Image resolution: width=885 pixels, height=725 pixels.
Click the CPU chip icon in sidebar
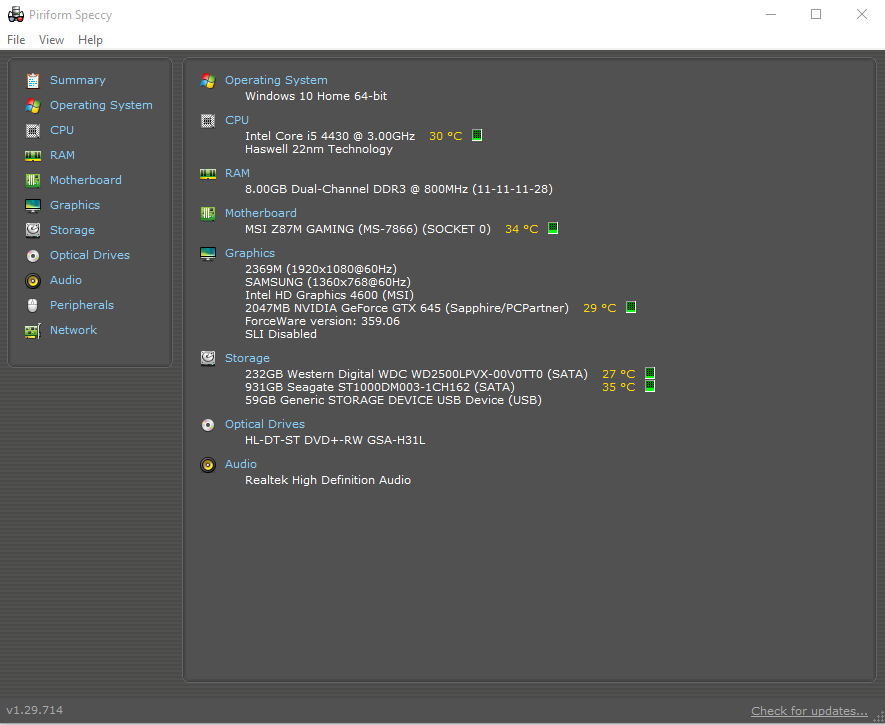pyautogui.click(x=33, y=130)
